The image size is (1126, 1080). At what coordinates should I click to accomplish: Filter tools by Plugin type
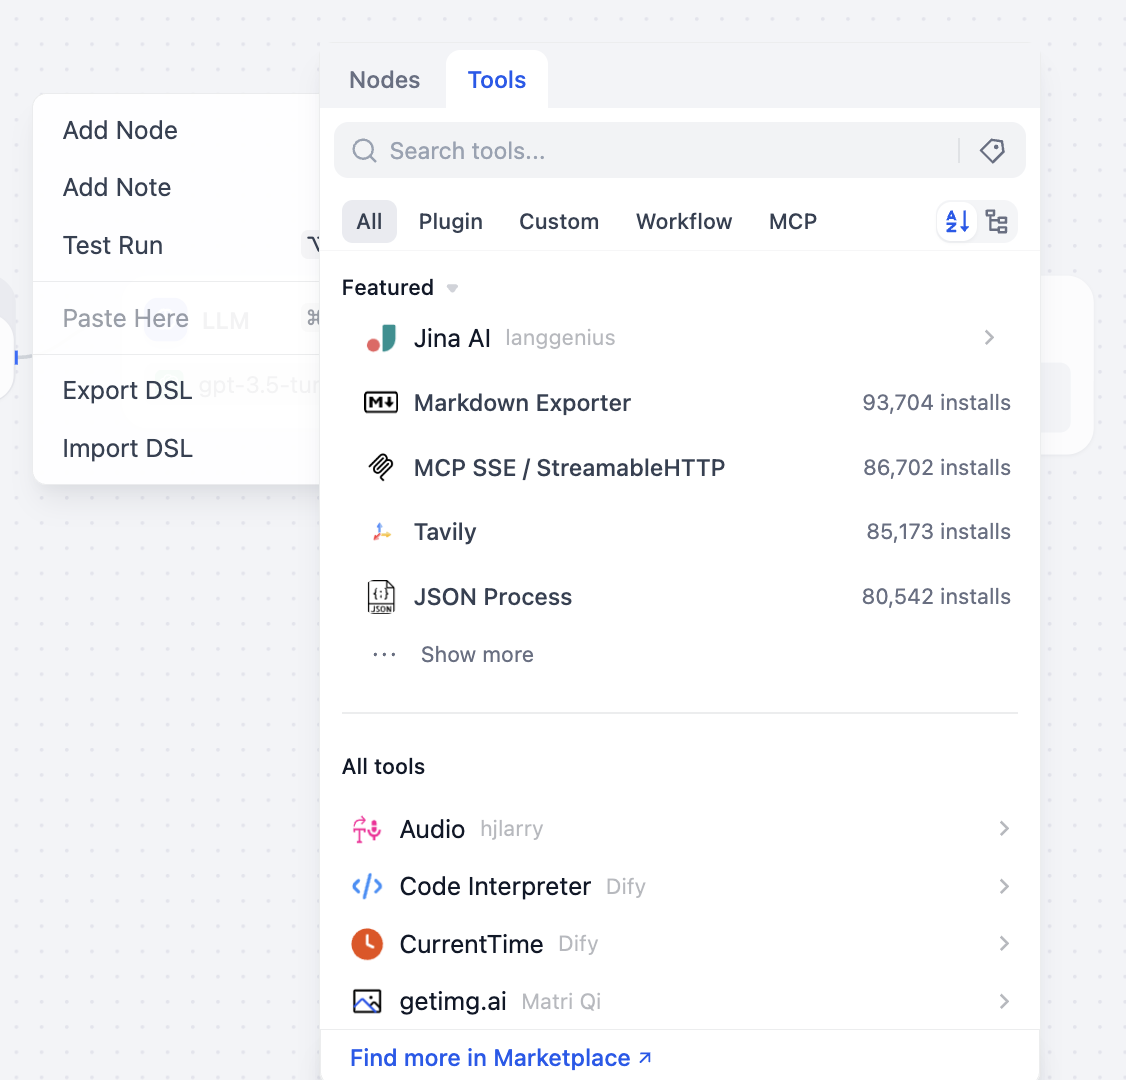point(450,221)
